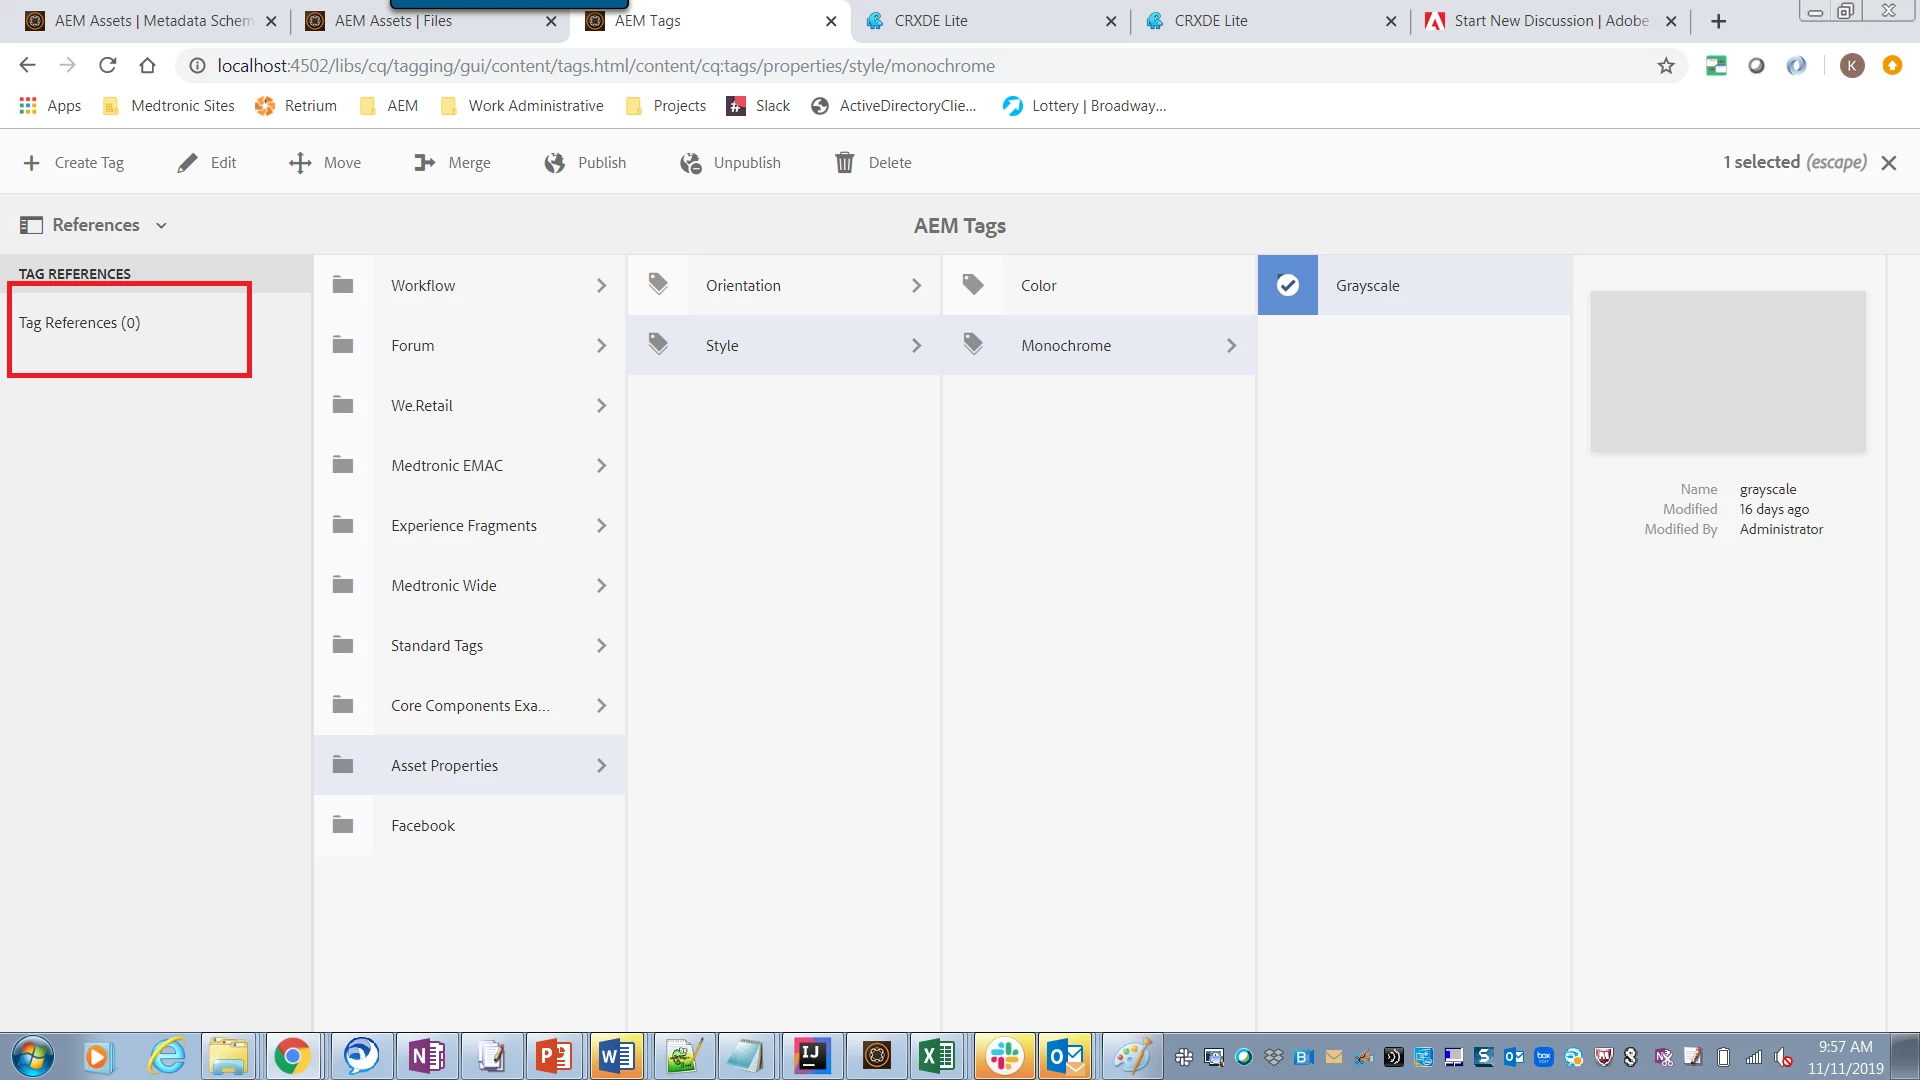This screenshot has height=1080, width=1920.
Task: Click the Delete trash can icon
Action: coord(845,163)
